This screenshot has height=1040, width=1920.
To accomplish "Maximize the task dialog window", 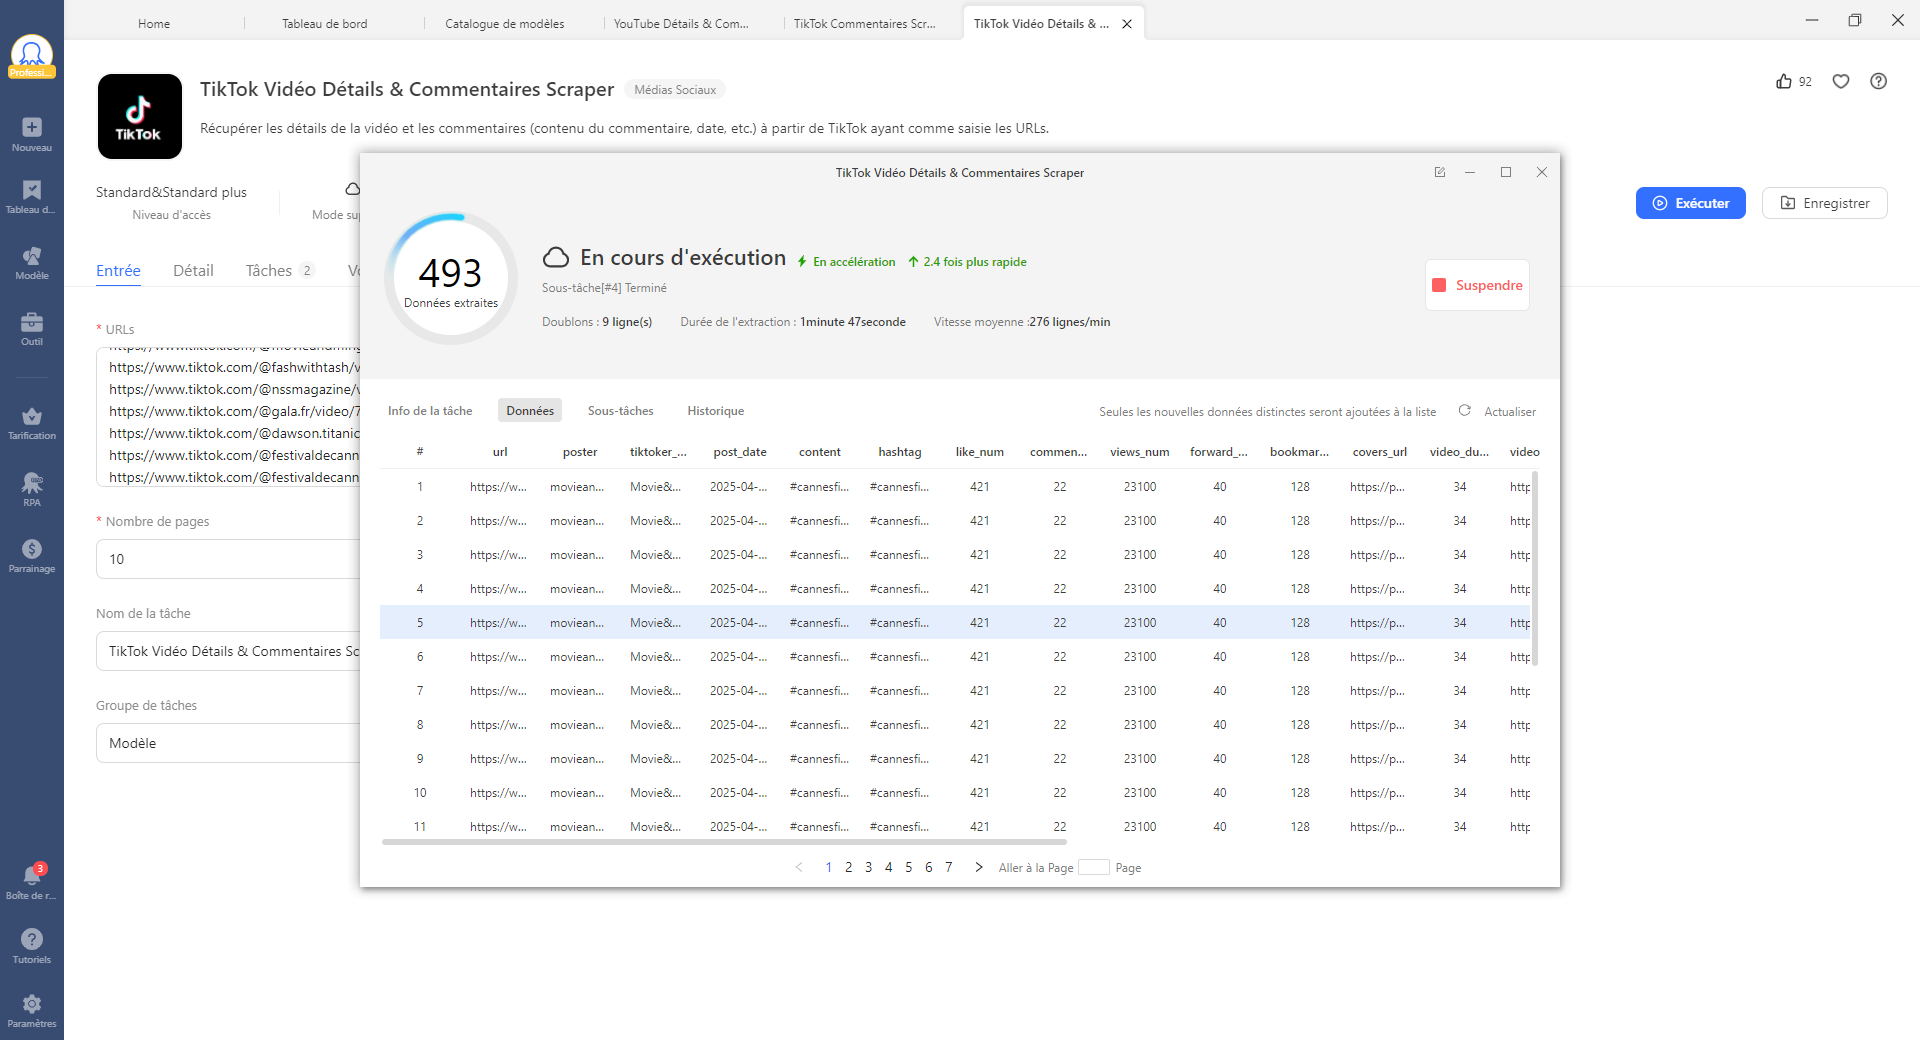I will (x=1506, y=172).
